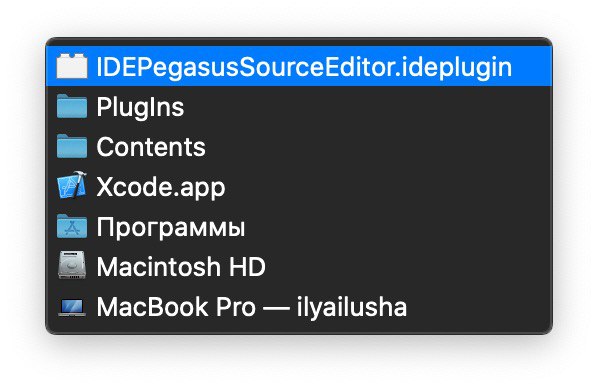Screen dimensions: 598x388
Task: Choose PlugIns from the path menu
Action: coord(299,106)
